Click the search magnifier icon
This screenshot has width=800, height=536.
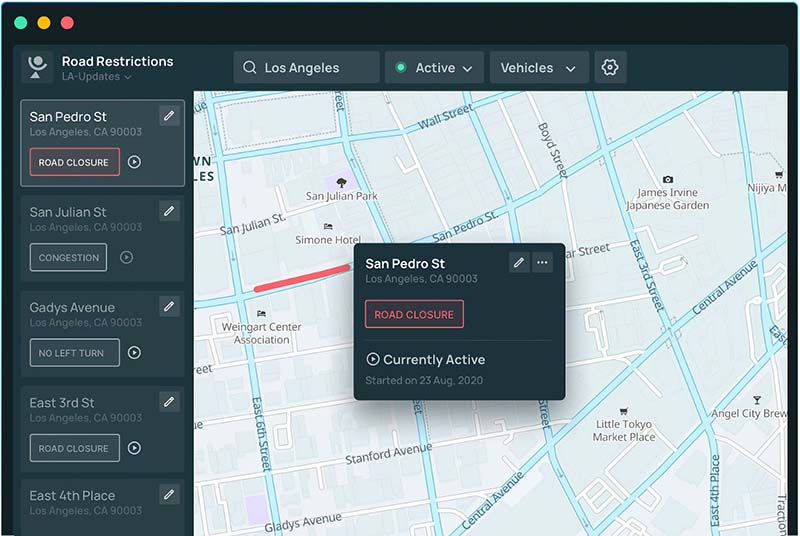(249, 67)
